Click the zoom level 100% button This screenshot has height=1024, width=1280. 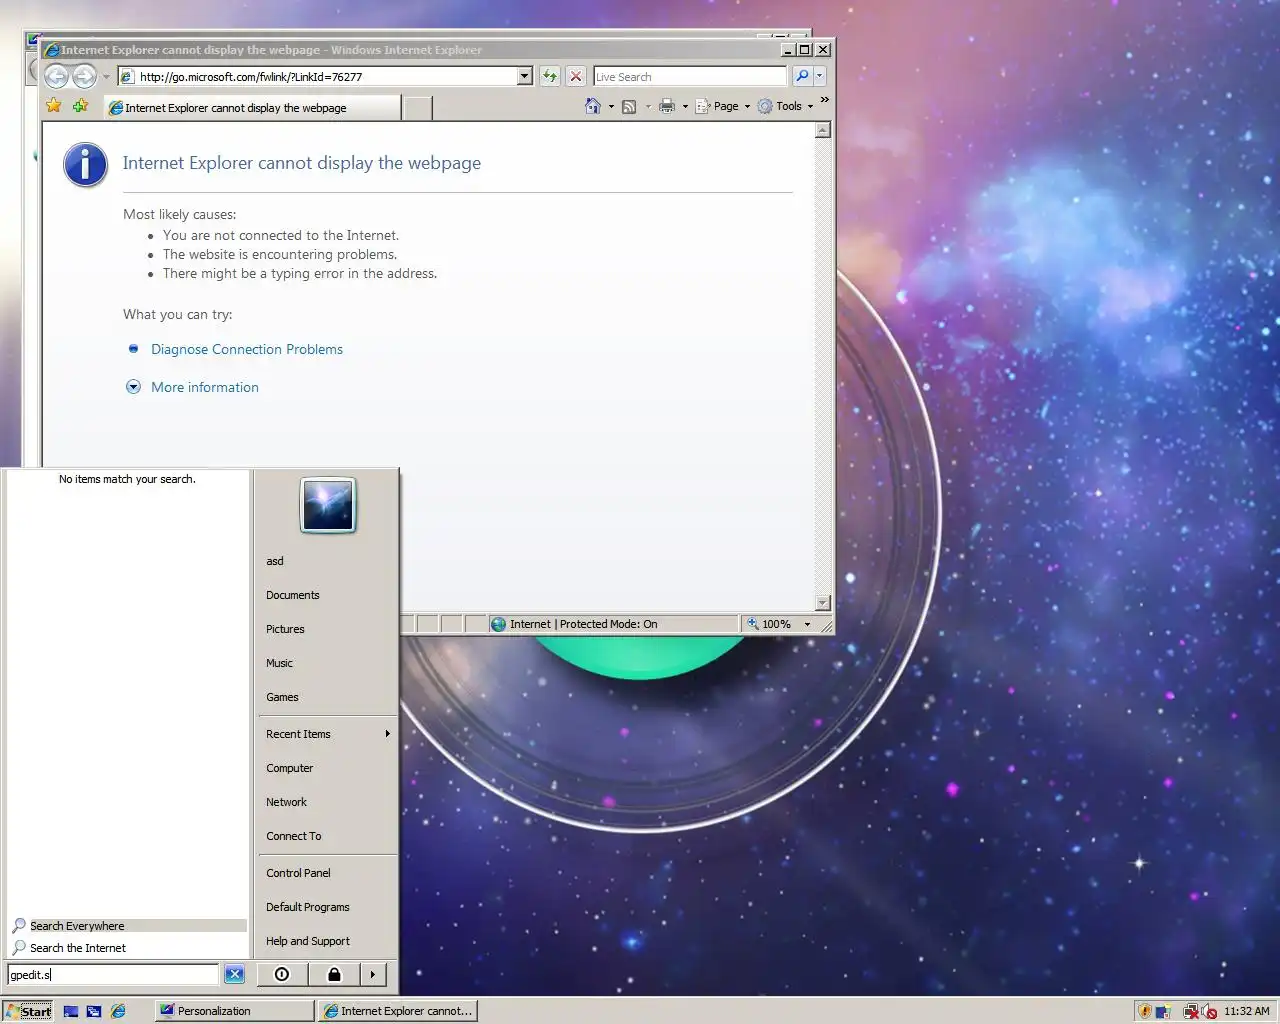tap(768, 624)
